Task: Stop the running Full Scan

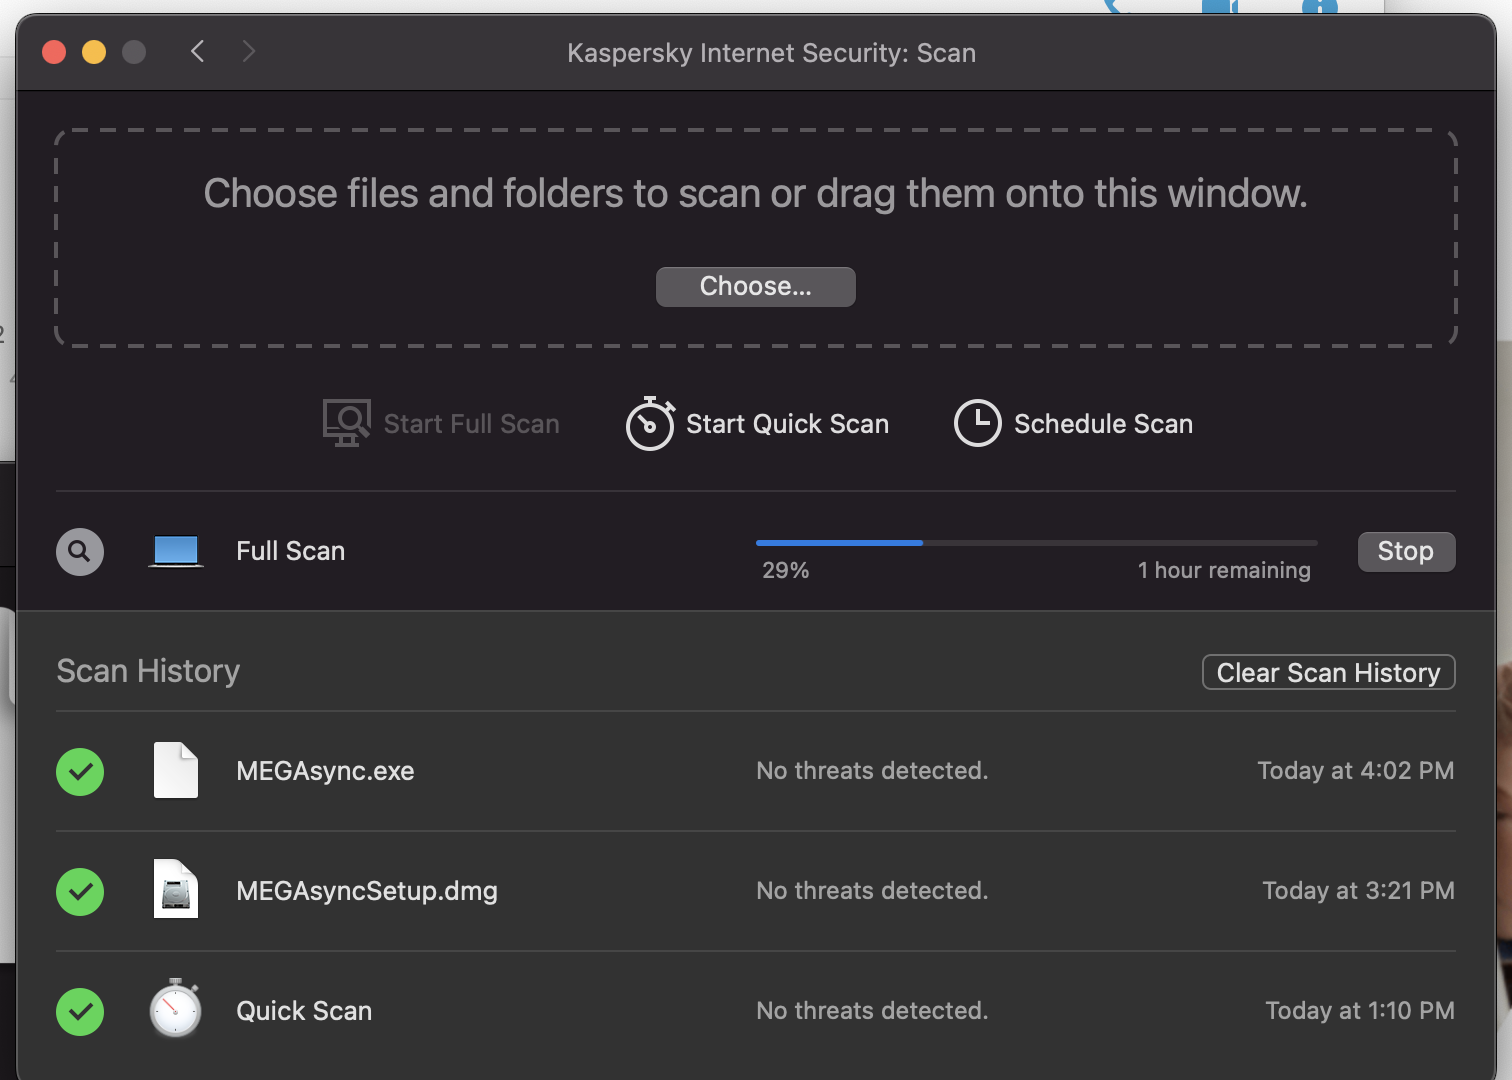Action: [1405, 551]
